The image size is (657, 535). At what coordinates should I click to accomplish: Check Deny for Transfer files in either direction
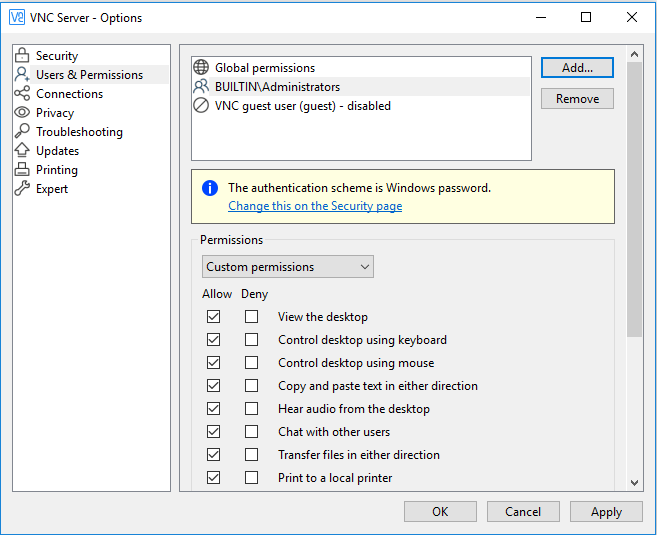click(x=251, y=455)
